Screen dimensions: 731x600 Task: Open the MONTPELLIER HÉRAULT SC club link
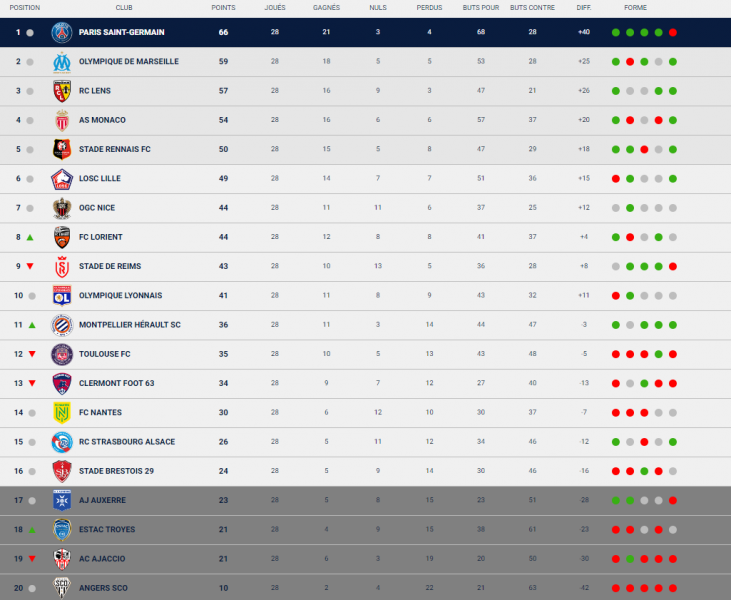click(x=130, y=325)
